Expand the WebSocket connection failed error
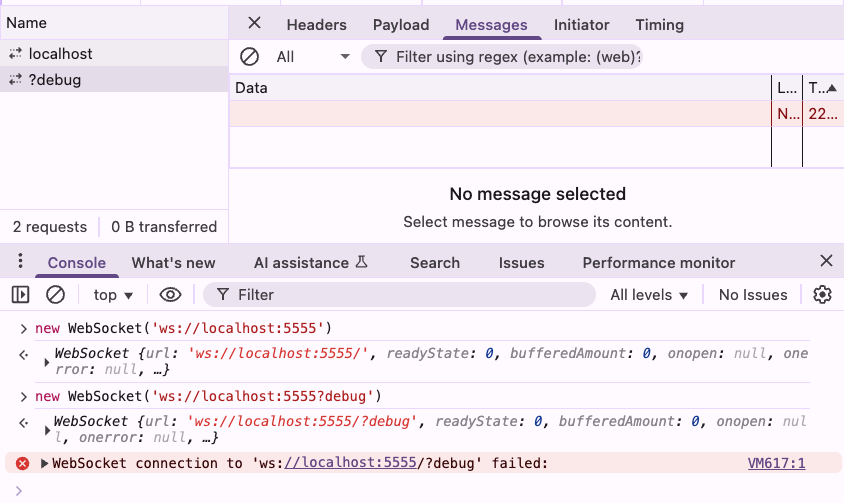 (44, 463)
